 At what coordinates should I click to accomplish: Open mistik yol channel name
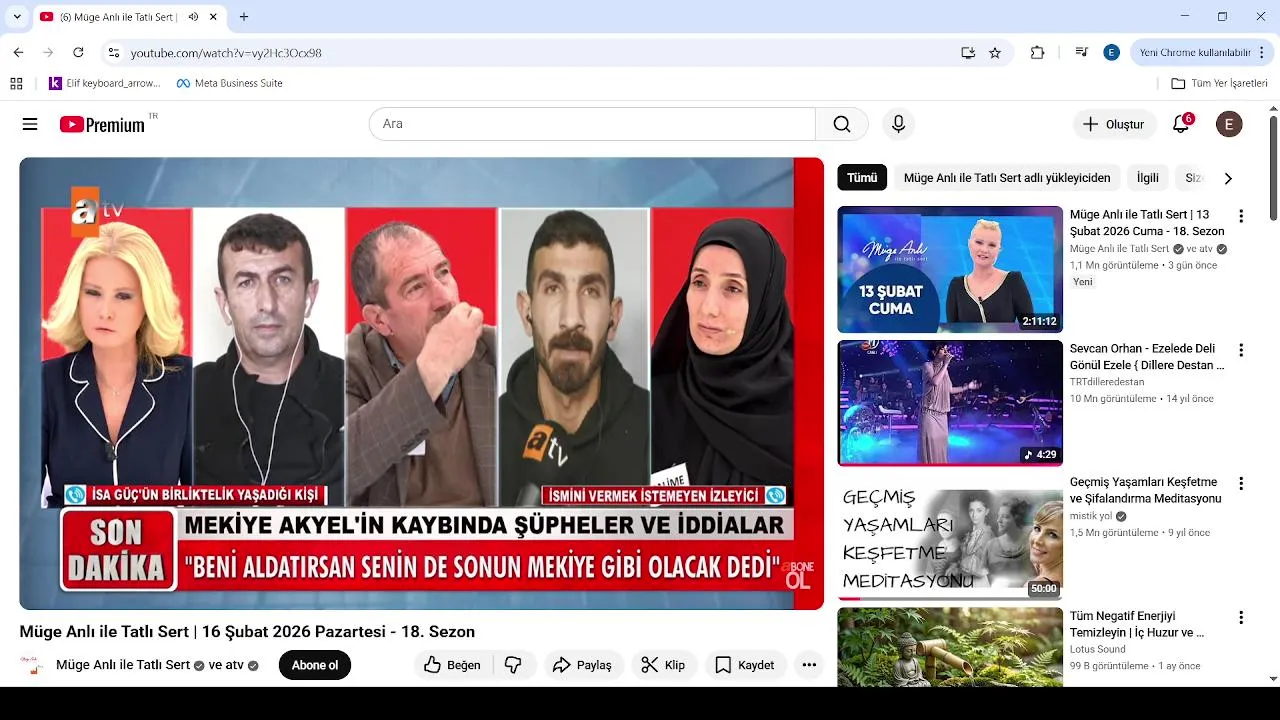coord(1091,516)
